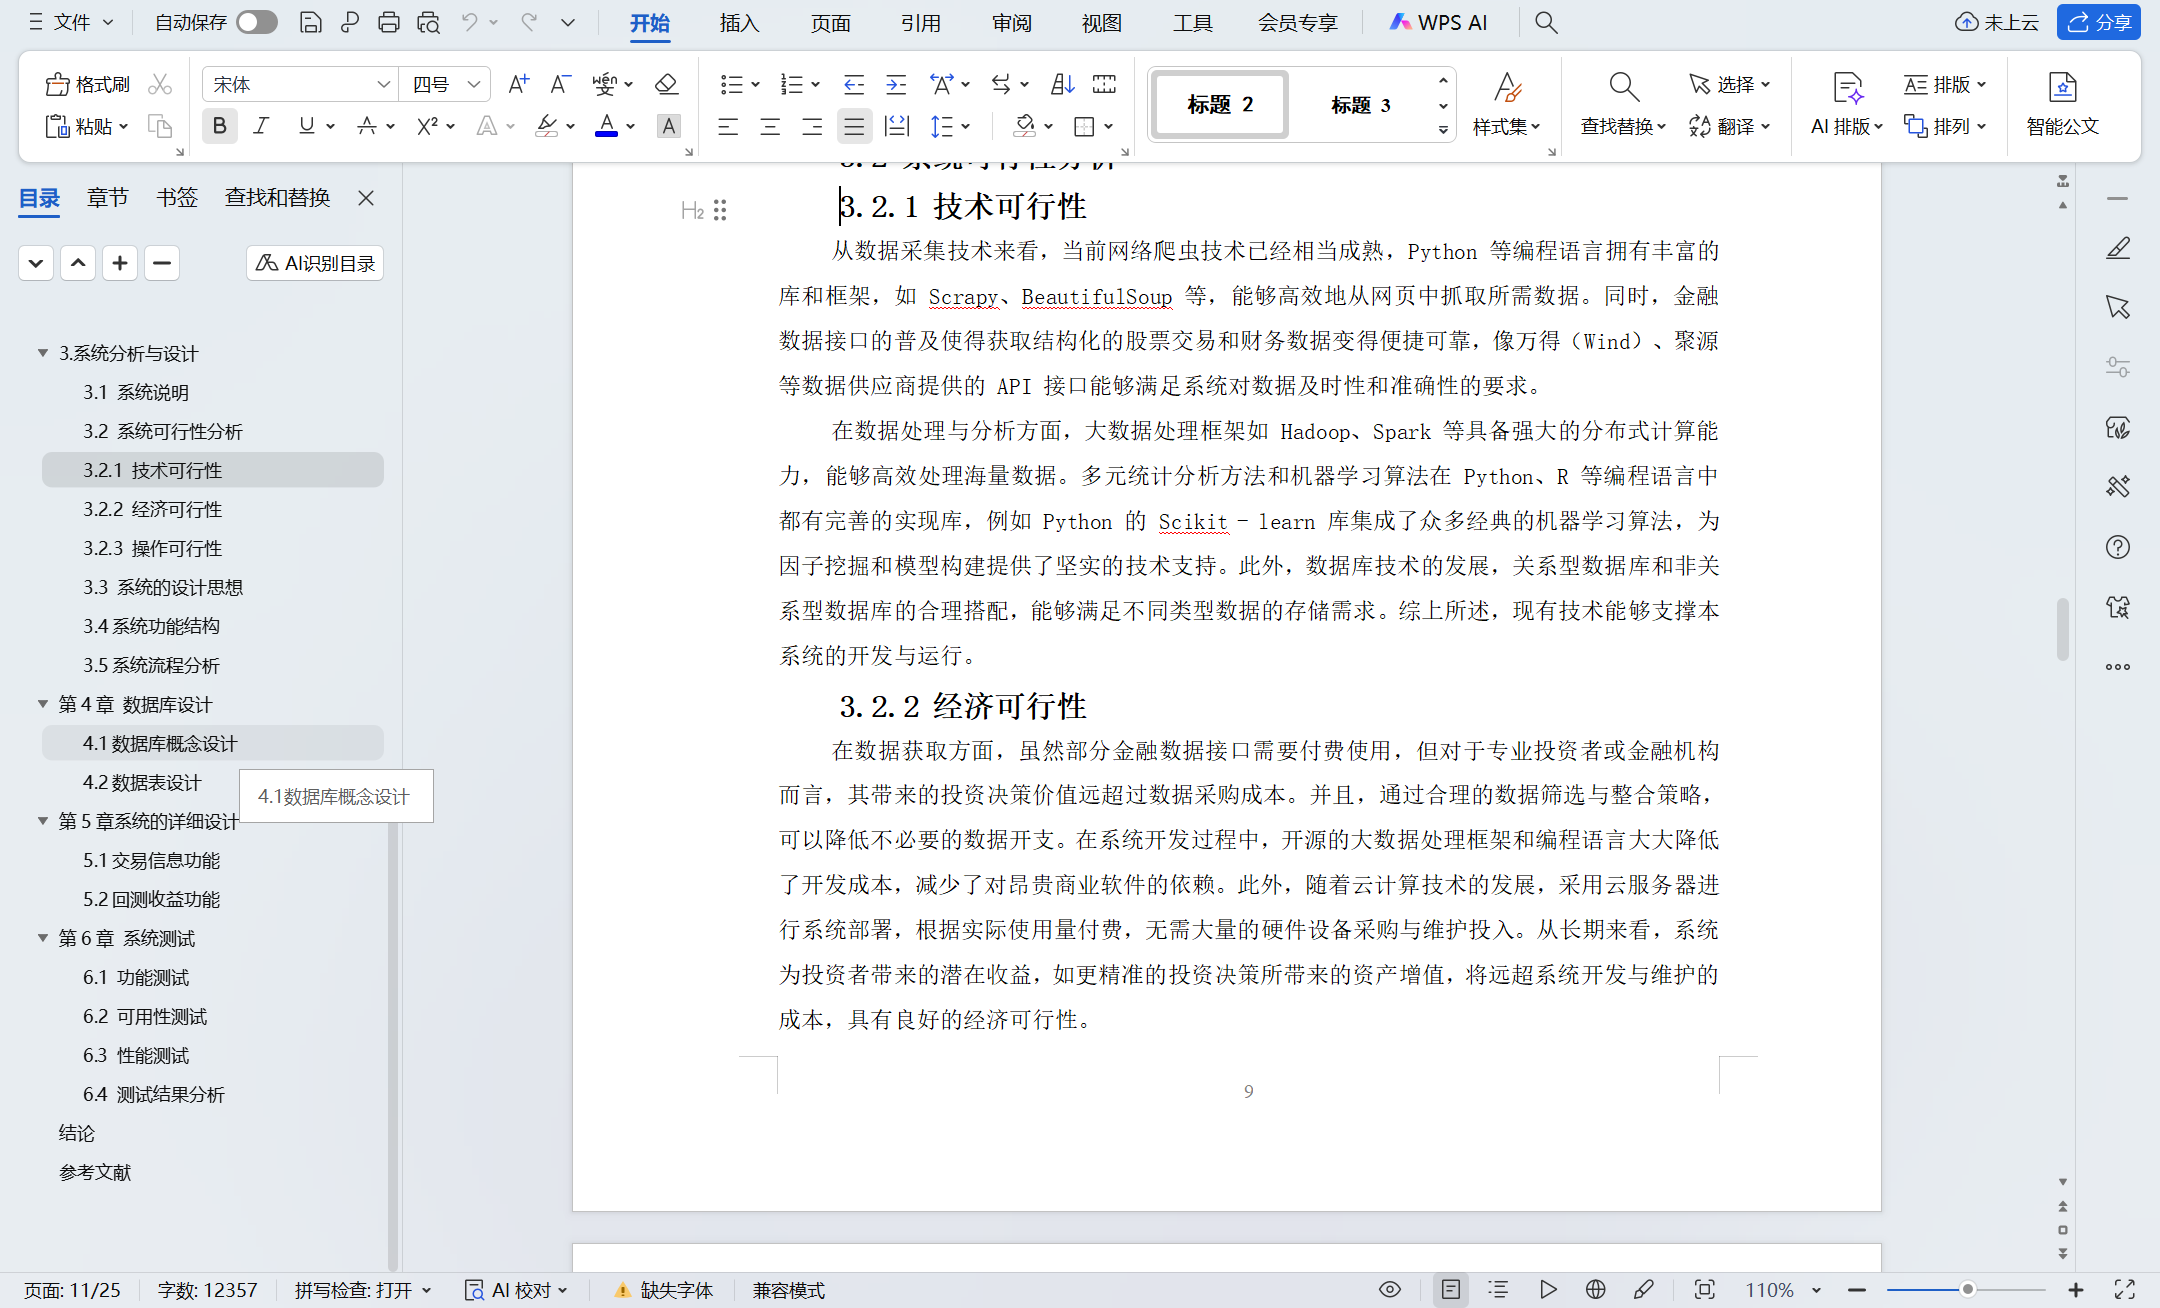Screen dimensions: 2160x1308
Task: Toggle Bold formatting
Action: click(220, 126)
